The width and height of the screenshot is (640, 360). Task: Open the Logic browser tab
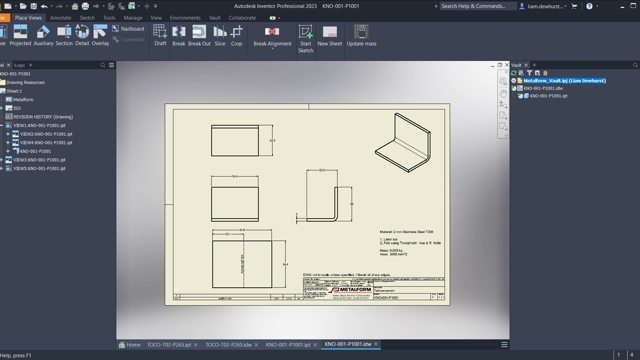[x=20, y=65]
